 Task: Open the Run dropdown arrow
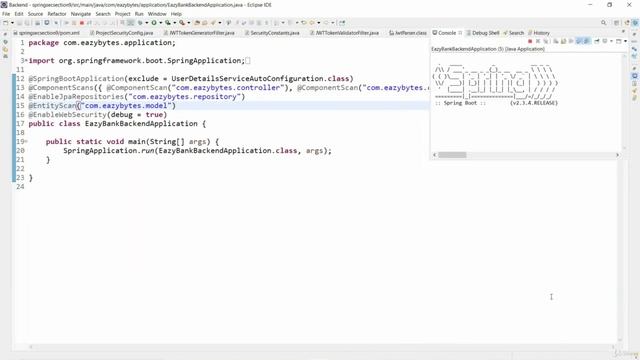(x=160, y=23)
